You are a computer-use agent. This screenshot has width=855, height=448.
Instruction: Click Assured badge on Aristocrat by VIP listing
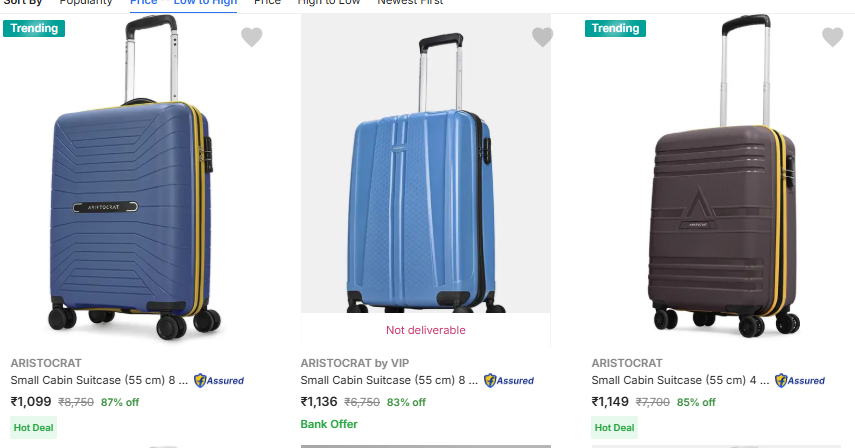(x=509, y=380)
